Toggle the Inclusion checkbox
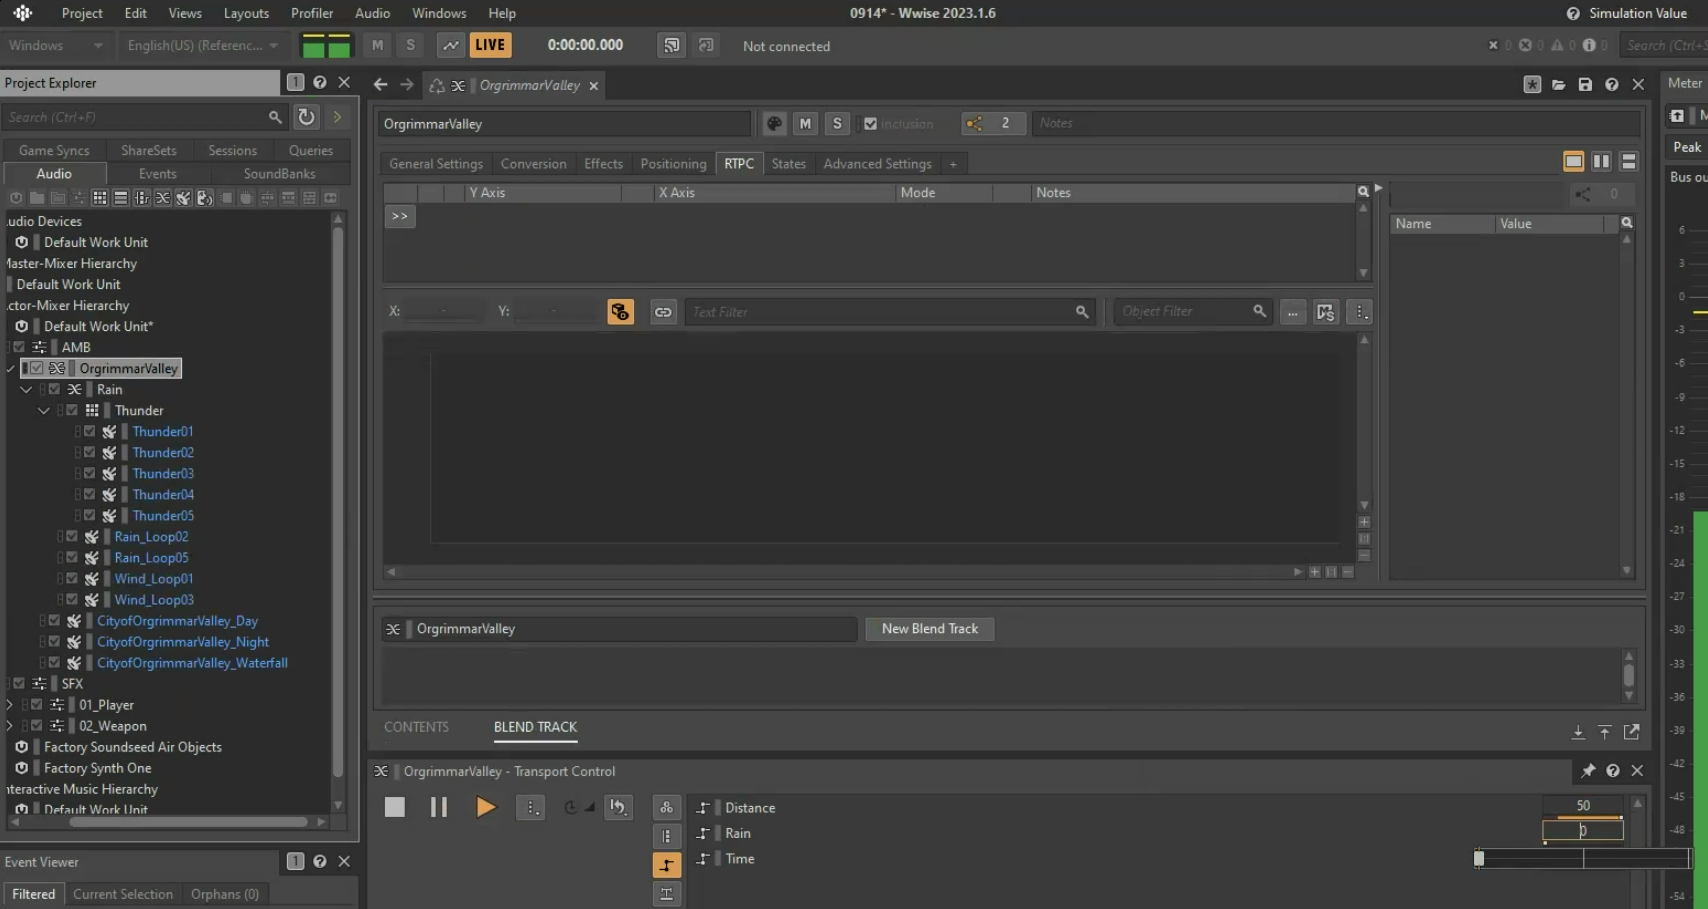The image size is (1708, 909). coord(871,124)
